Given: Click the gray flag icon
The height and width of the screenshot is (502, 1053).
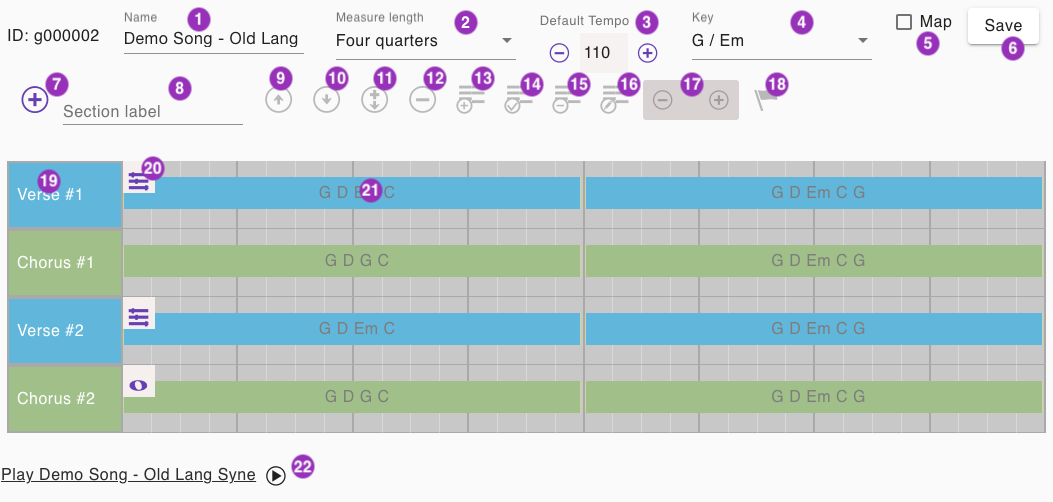Looking at the screenshot, I should tap(767, 100).
